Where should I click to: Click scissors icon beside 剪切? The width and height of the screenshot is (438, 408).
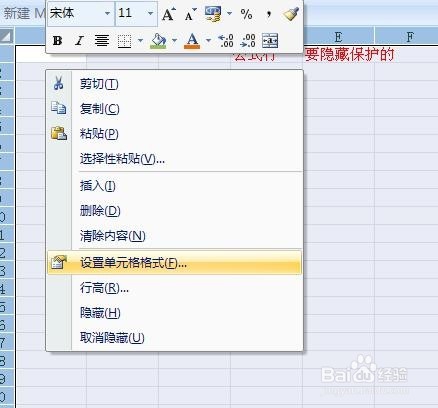(59, 83)
